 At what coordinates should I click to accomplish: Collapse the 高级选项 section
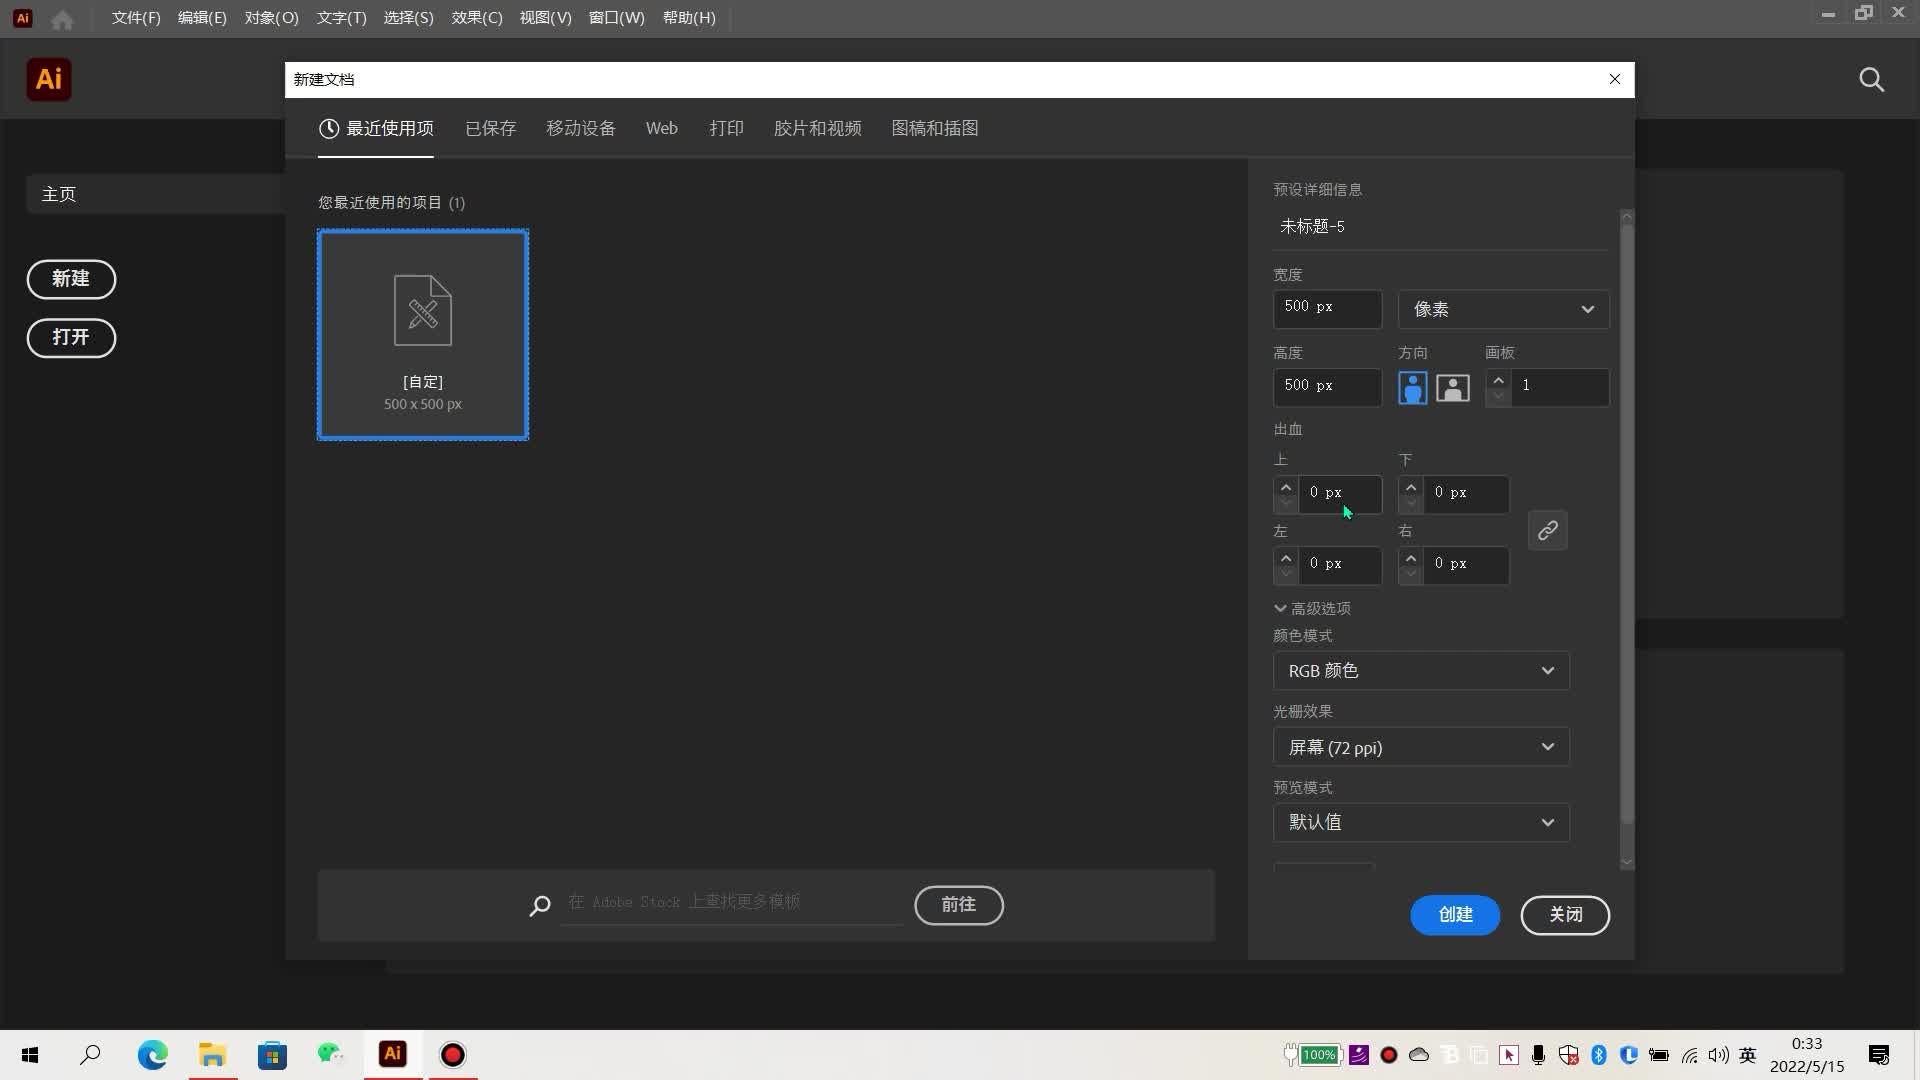pyautogui.click(x=1312, y=608)
